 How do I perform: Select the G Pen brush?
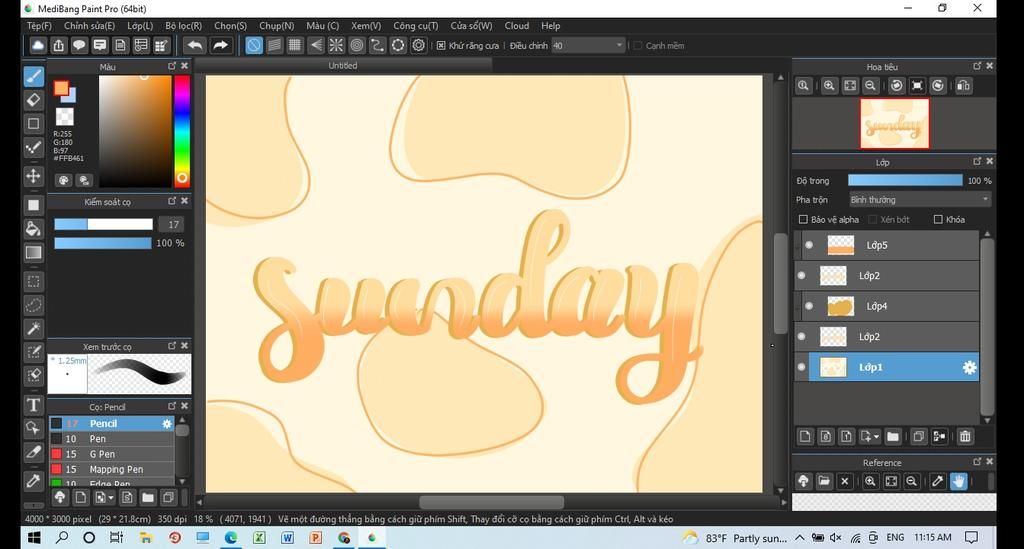click(112, 454)
